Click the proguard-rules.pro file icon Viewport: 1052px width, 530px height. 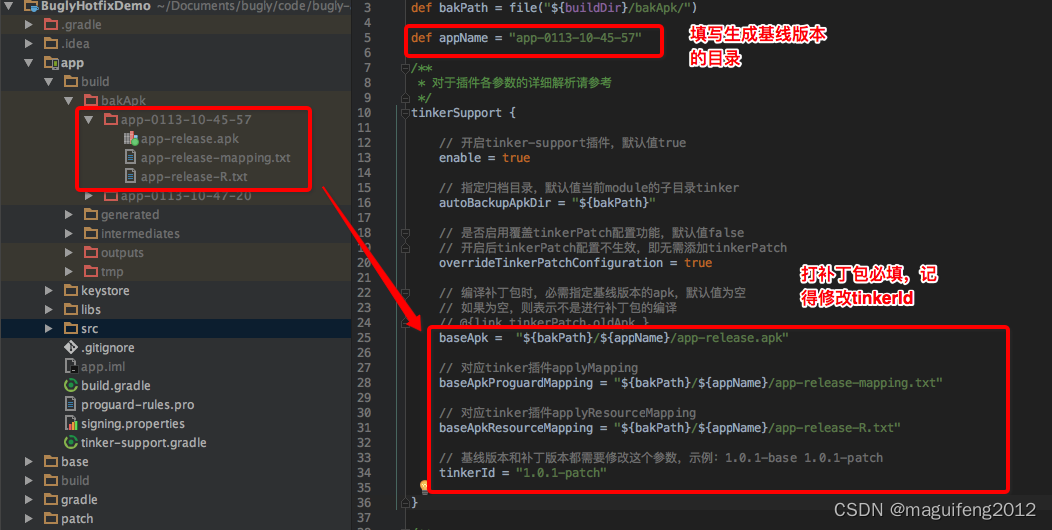coord(70,405)
